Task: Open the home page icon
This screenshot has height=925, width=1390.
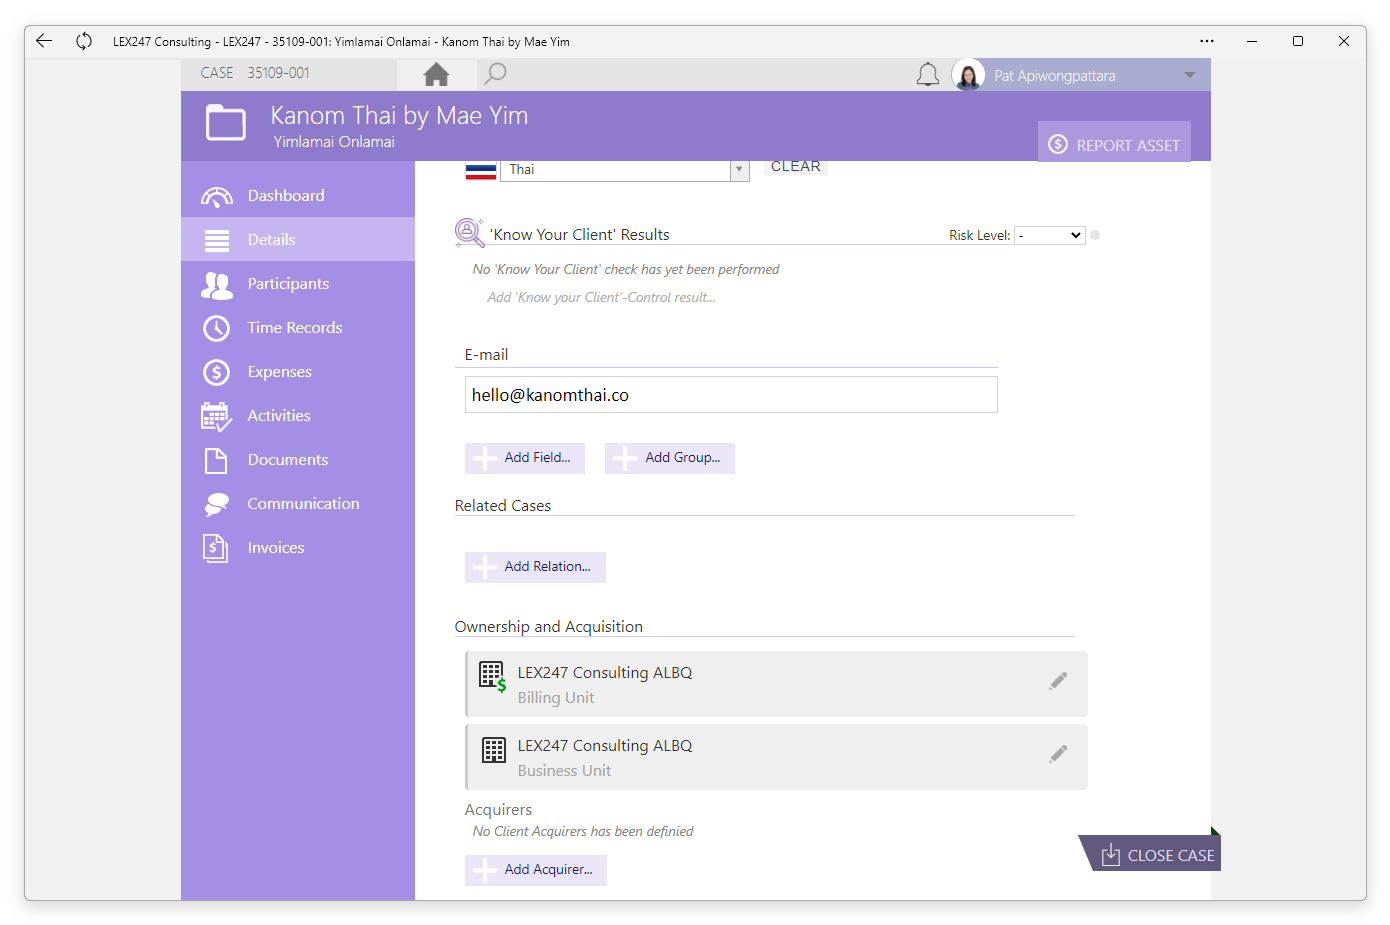Action: (x=436, y=74)
